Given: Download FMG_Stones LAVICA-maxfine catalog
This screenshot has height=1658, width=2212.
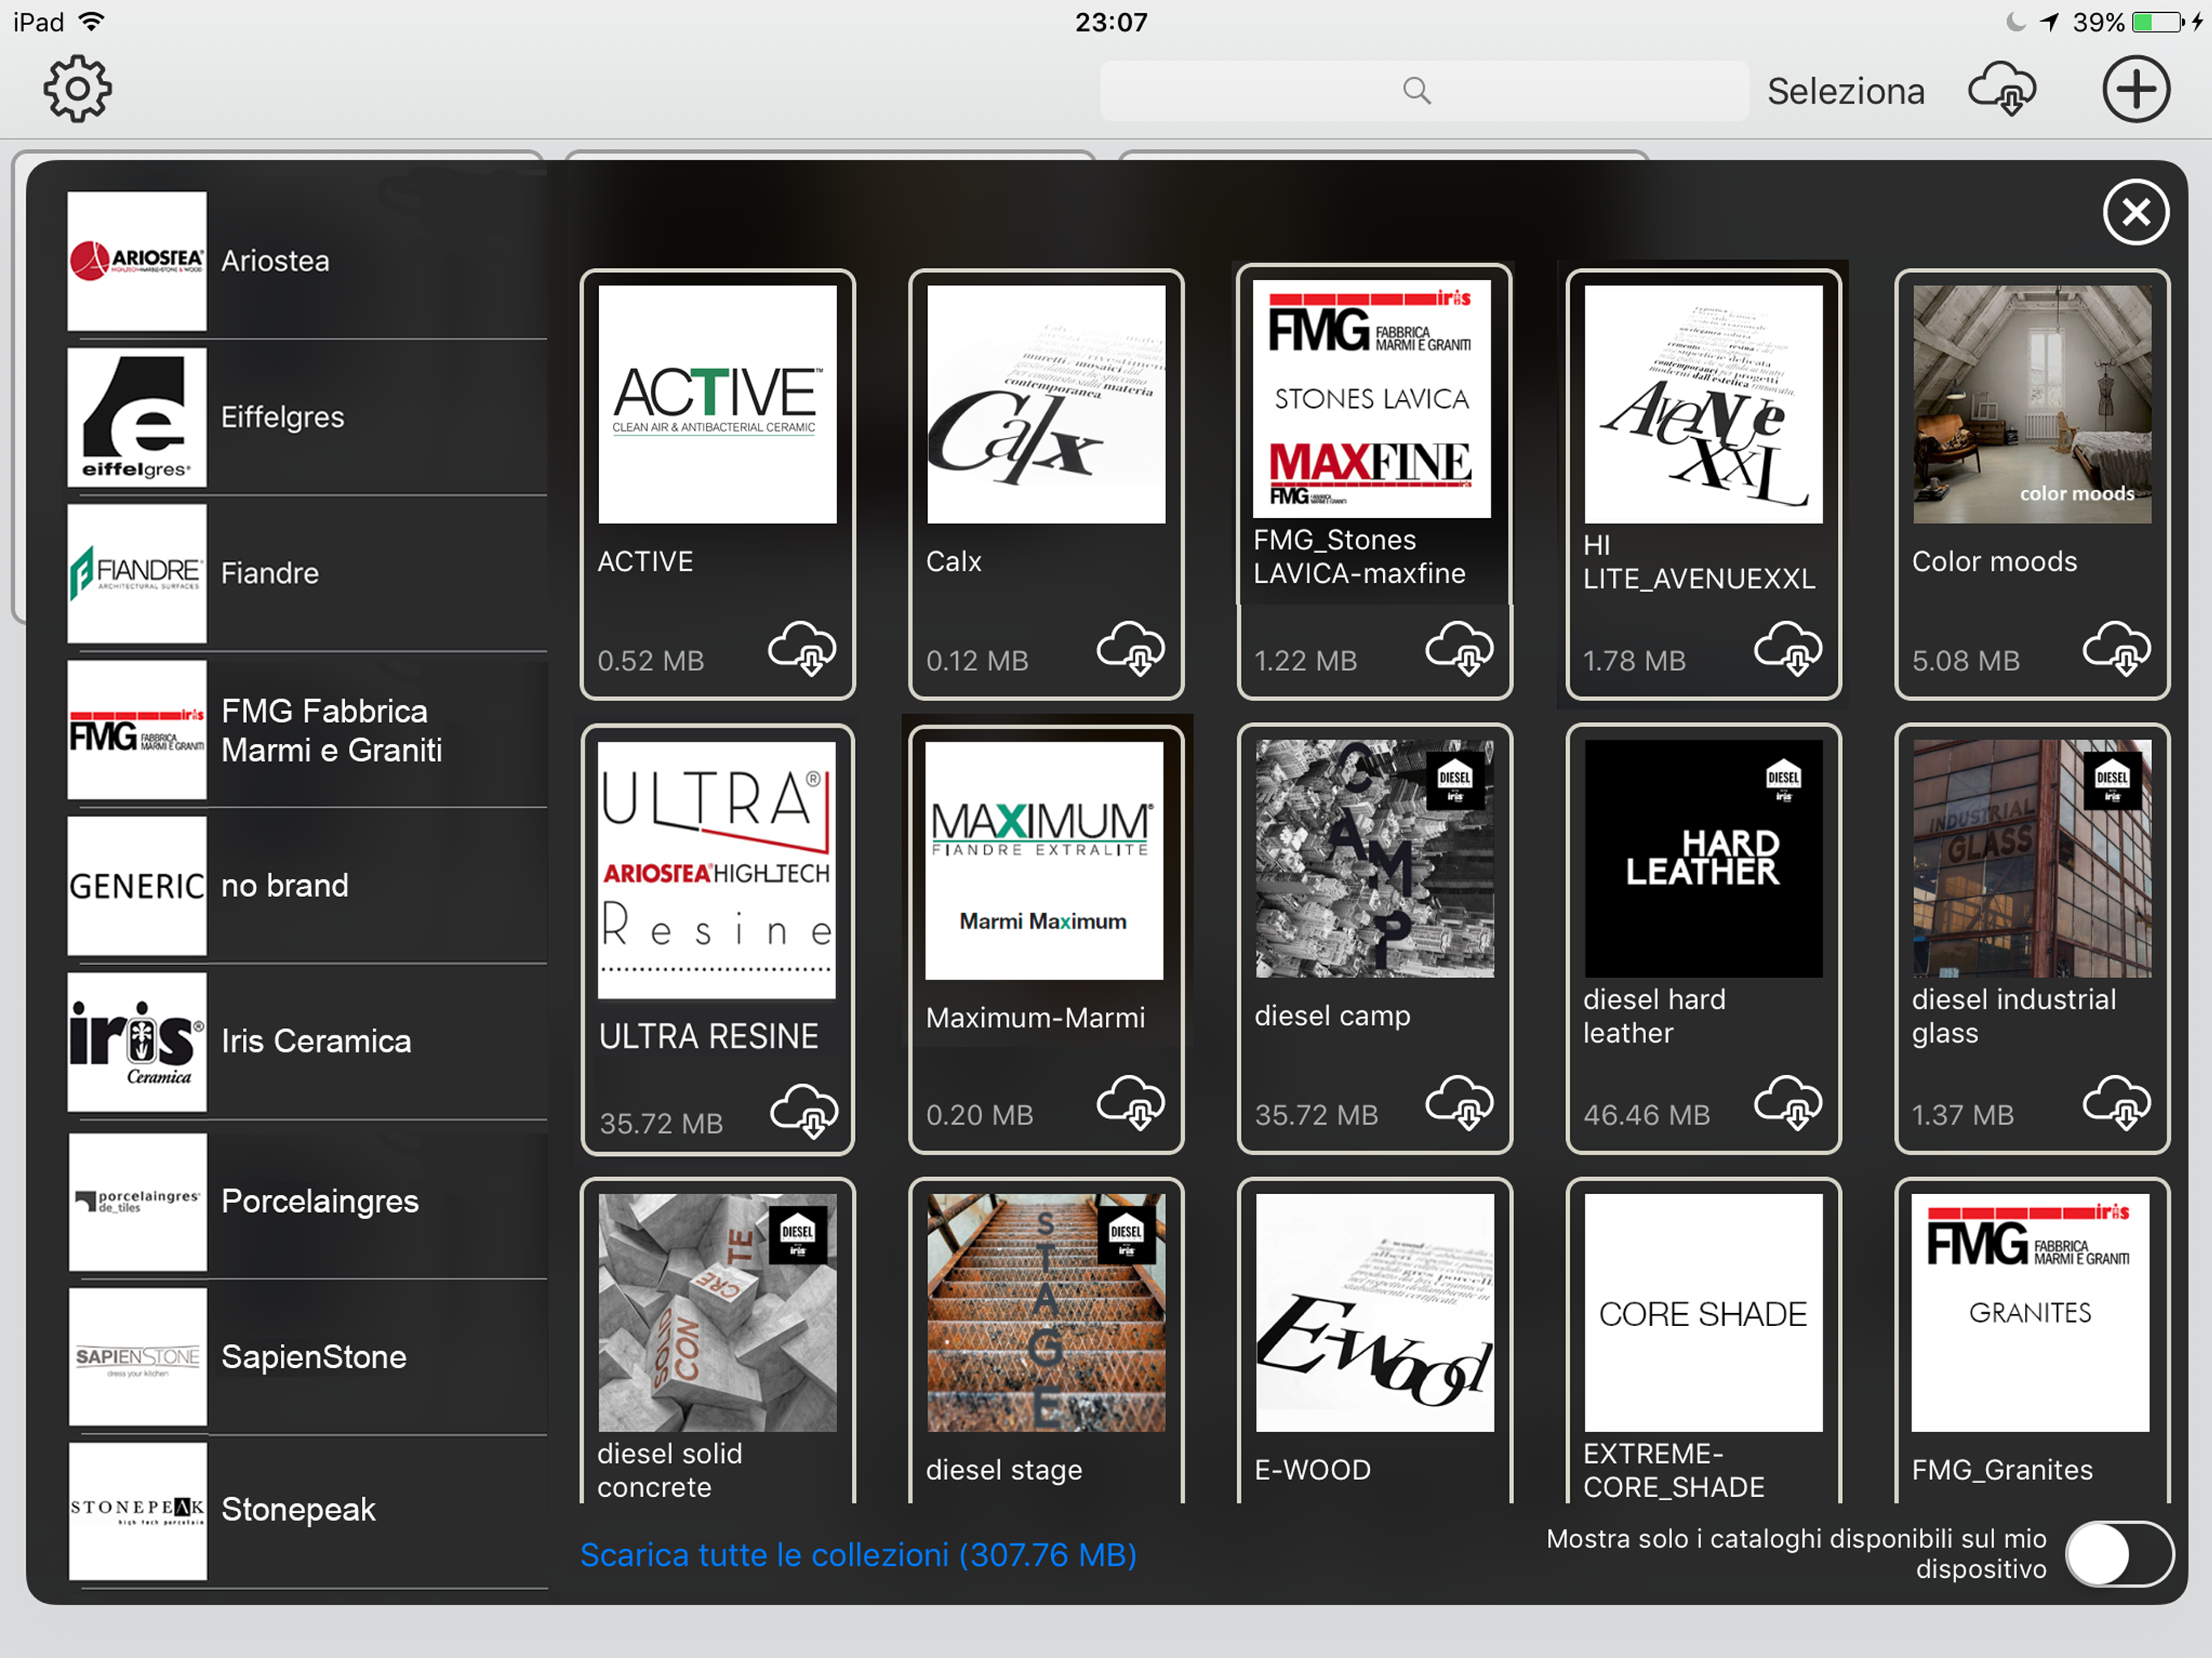Looking at the screenshot, I should point(1460,648).
